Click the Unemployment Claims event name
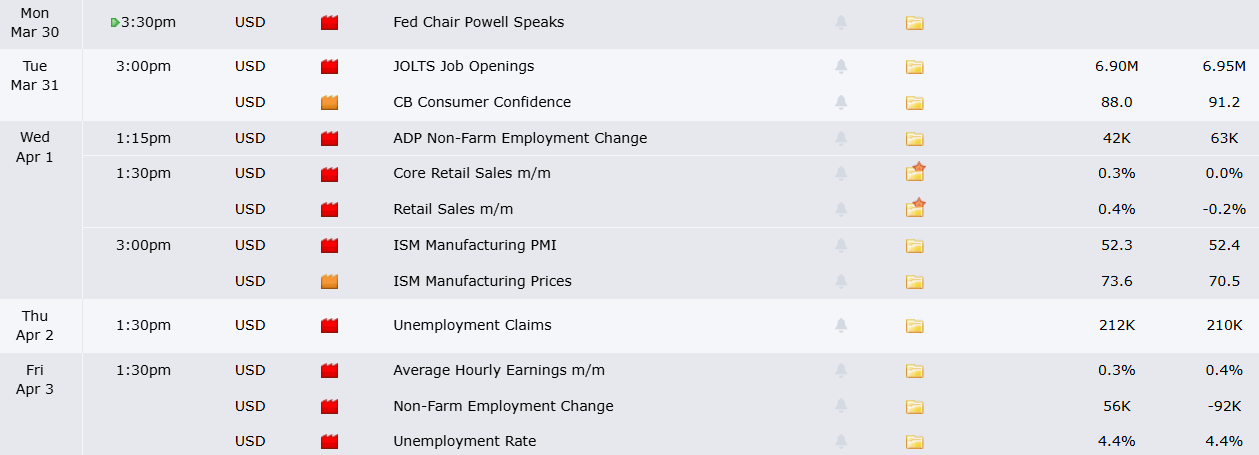 [x=472, y=325]
